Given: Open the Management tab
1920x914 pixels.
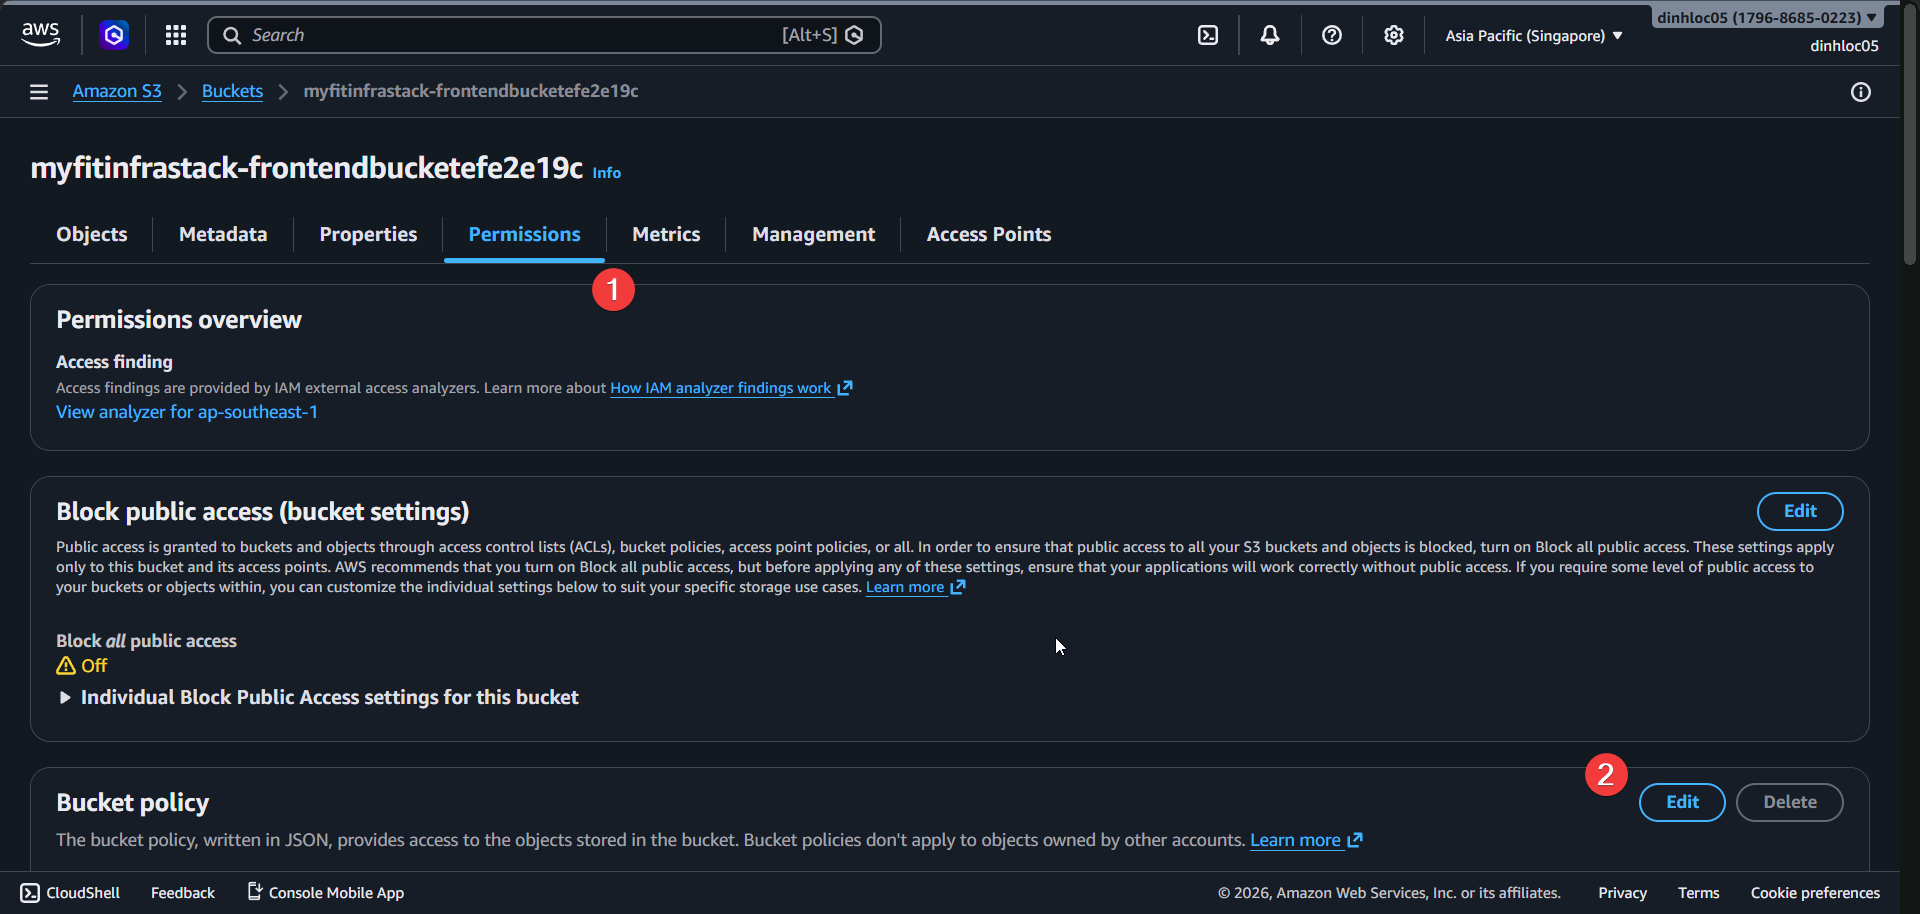Looking at the screenshot, I should coord(813,234).
